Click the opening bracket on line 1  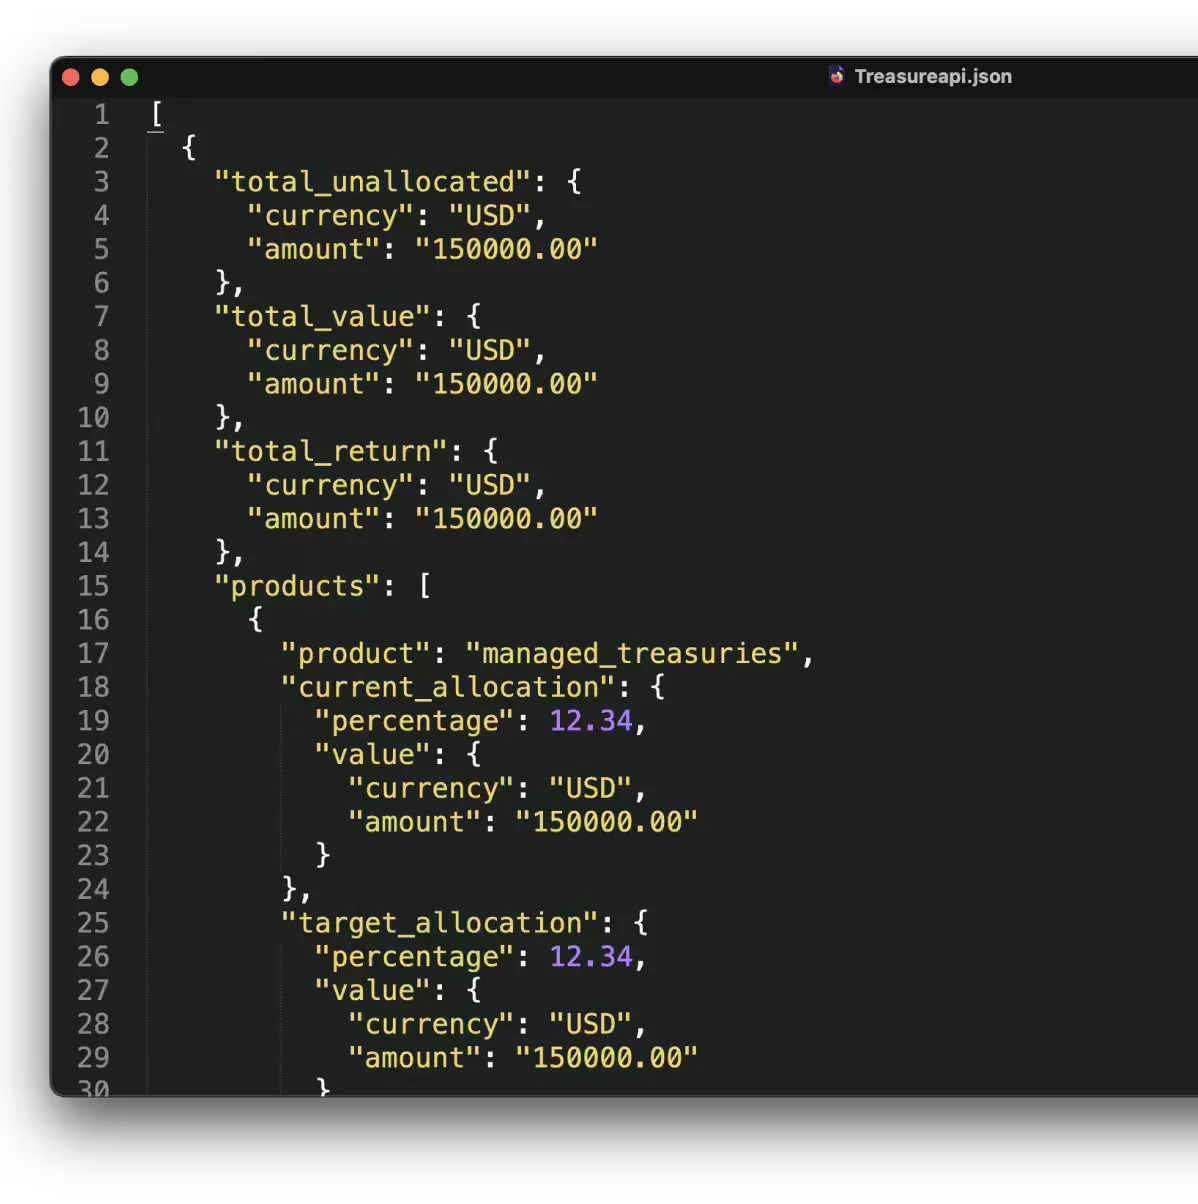click(x=156, y=114)
